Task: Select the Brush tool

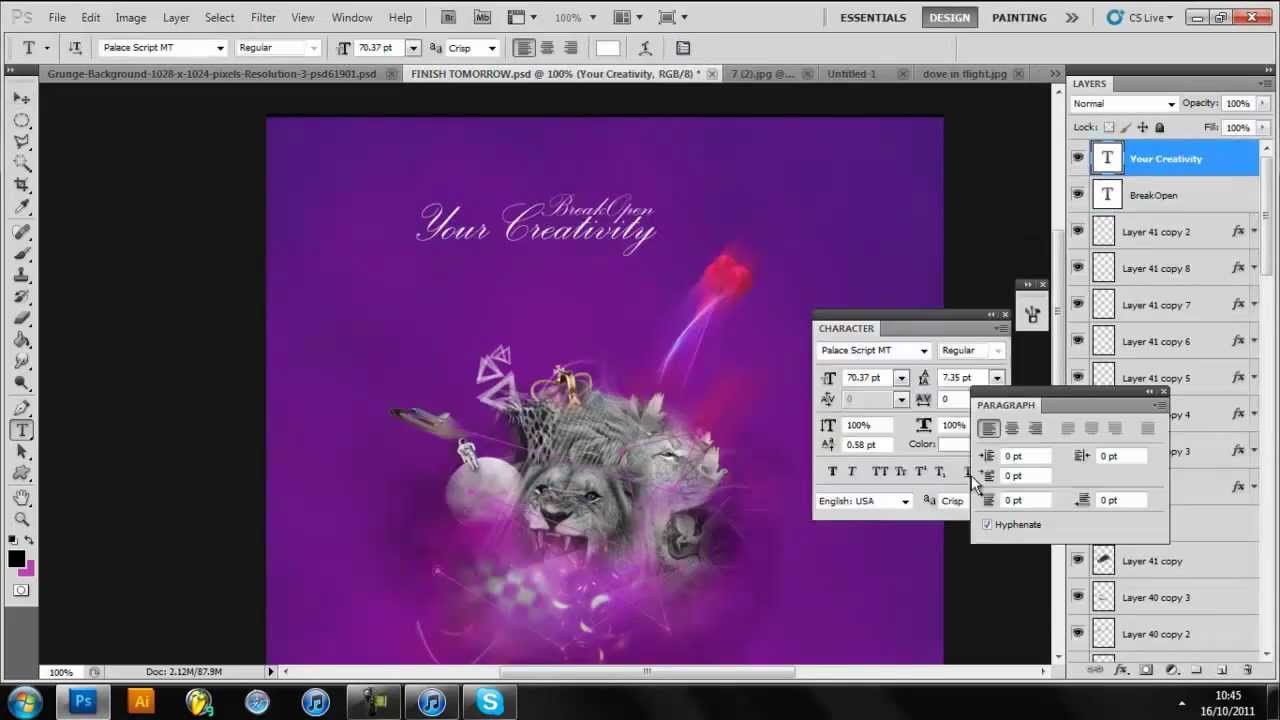Action: pyautogui.click(x=21, y=254)
